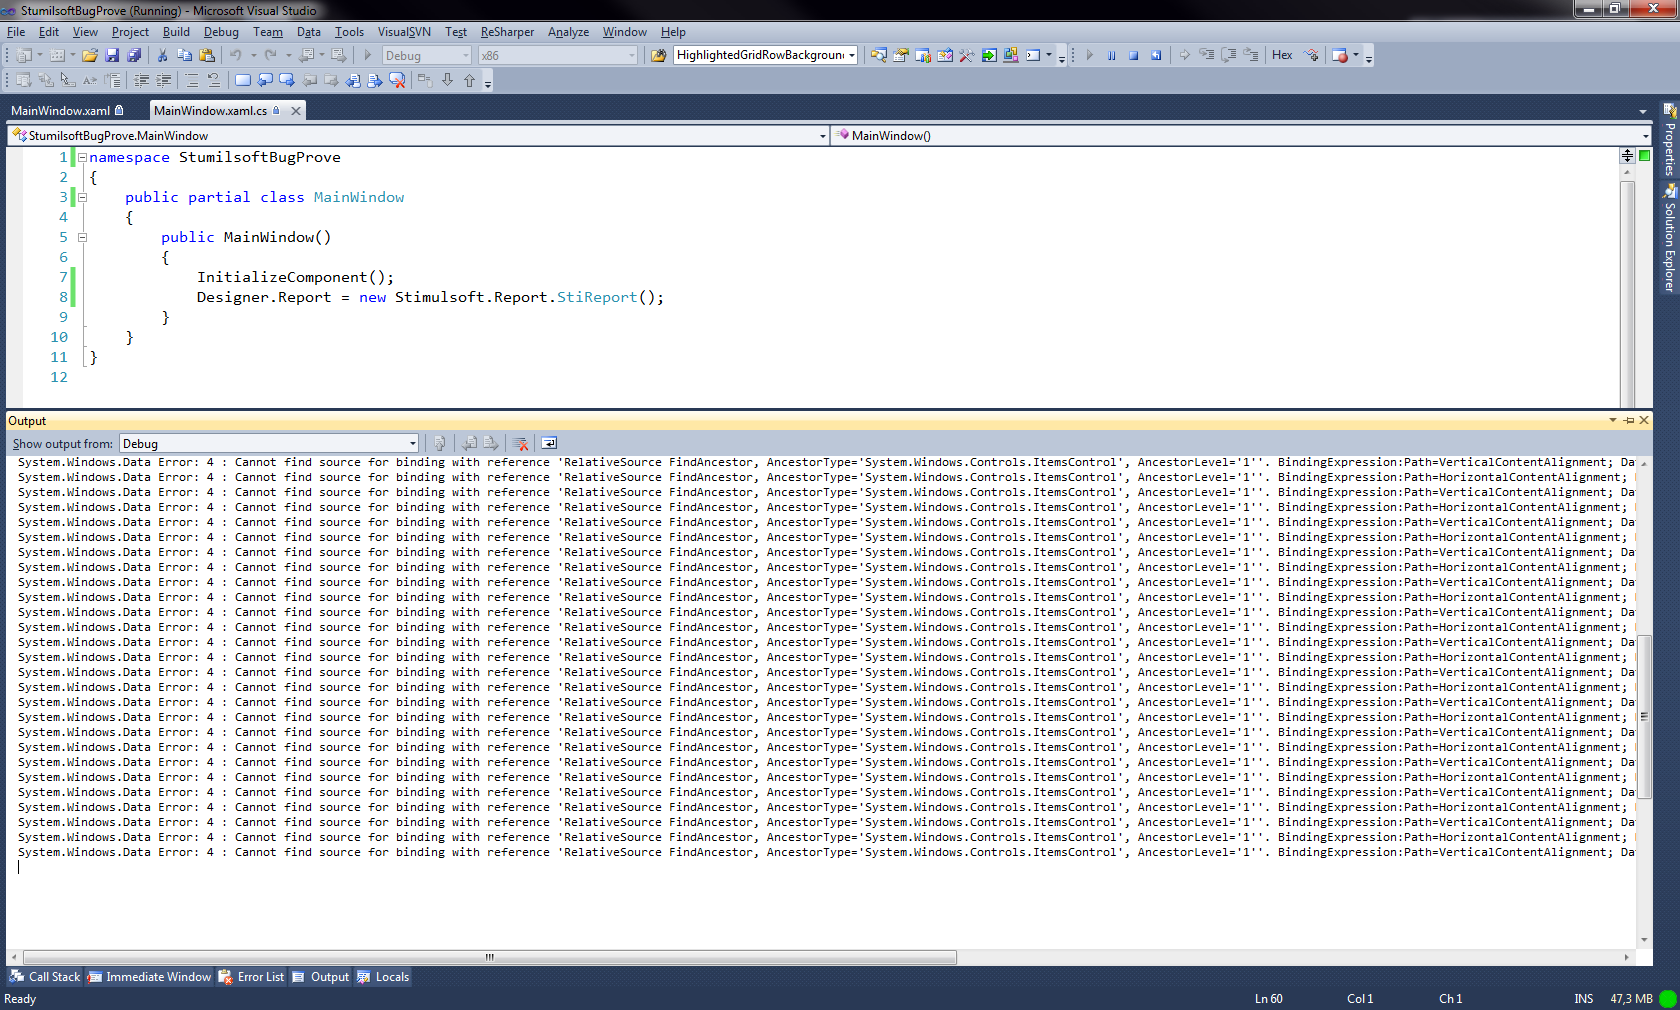Toggle a bookmark on current line
Viewport: 1680px width, 1010px height.
(x=242, y=81)
